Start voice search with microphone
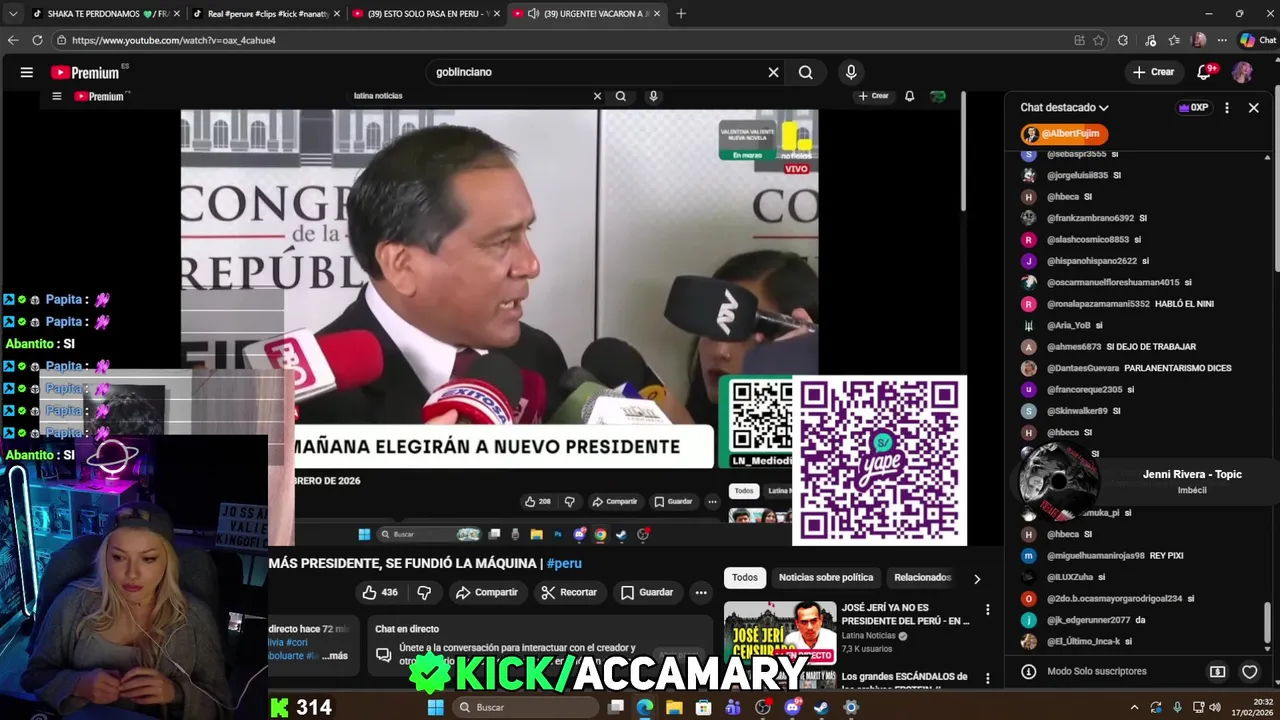 point(851,72)
